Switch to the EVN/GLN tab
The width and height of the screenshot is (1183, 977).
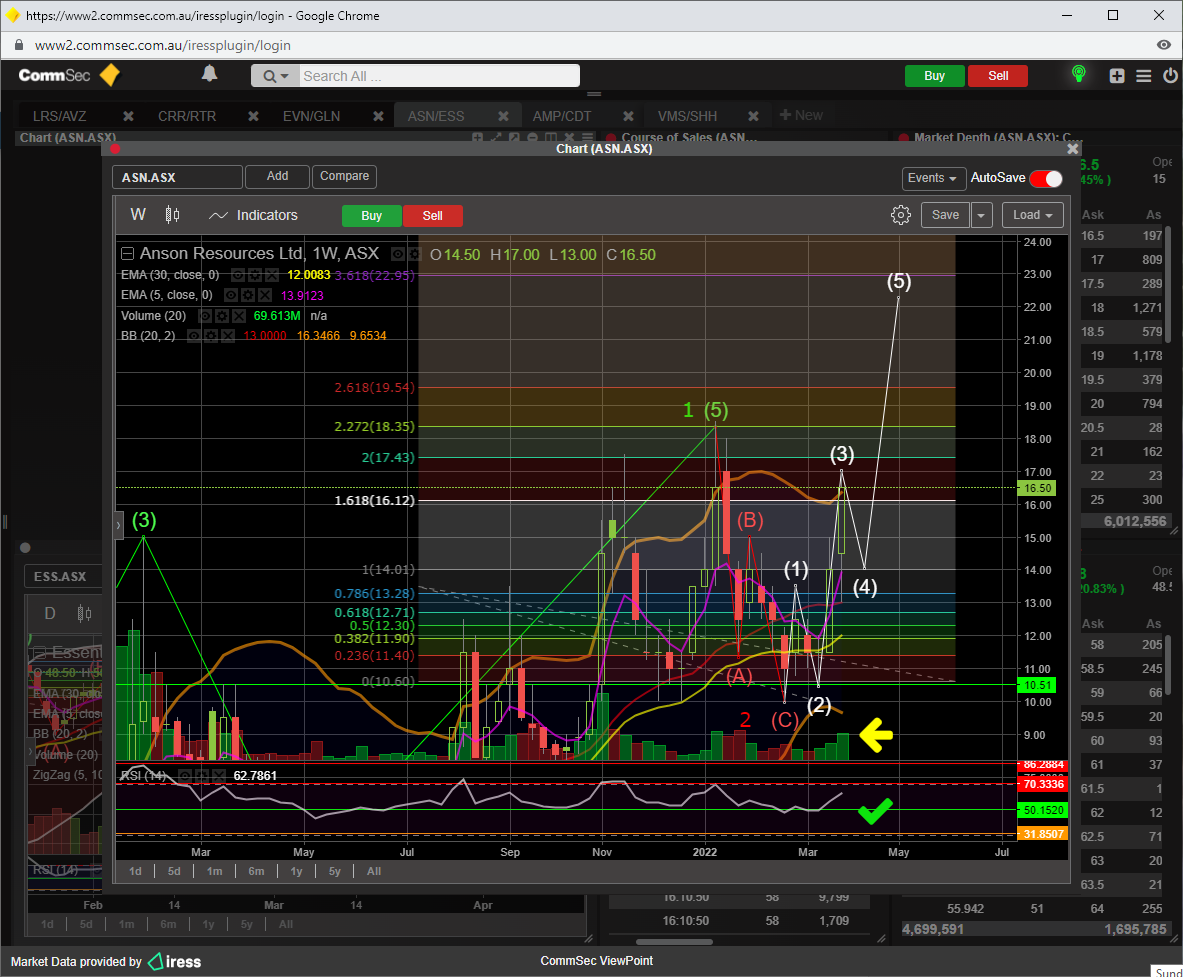(x=311, y=116)
